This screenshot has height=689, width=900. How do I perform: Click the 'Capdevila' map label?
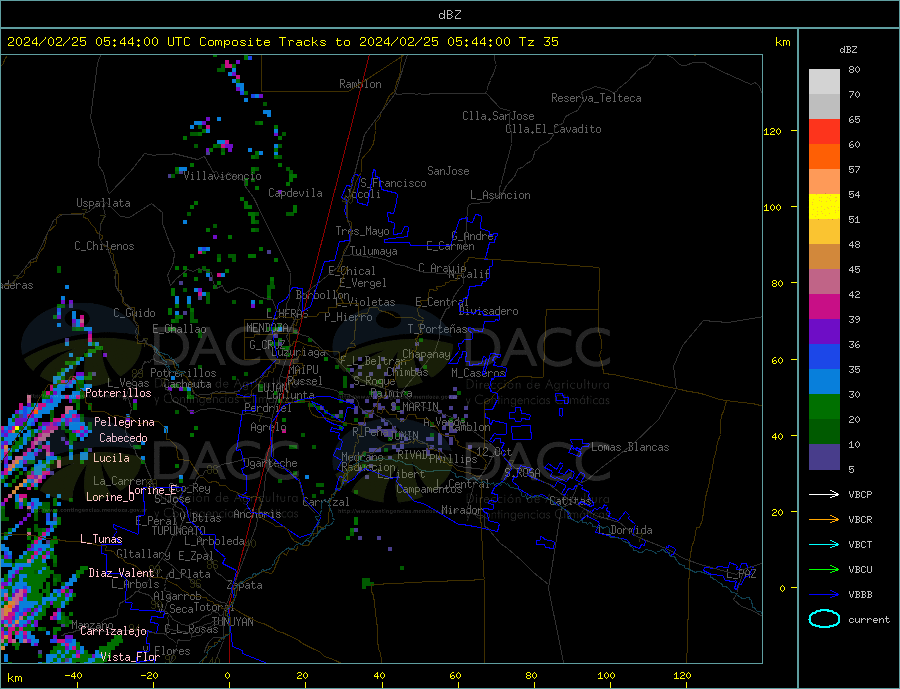click(295, 193)
